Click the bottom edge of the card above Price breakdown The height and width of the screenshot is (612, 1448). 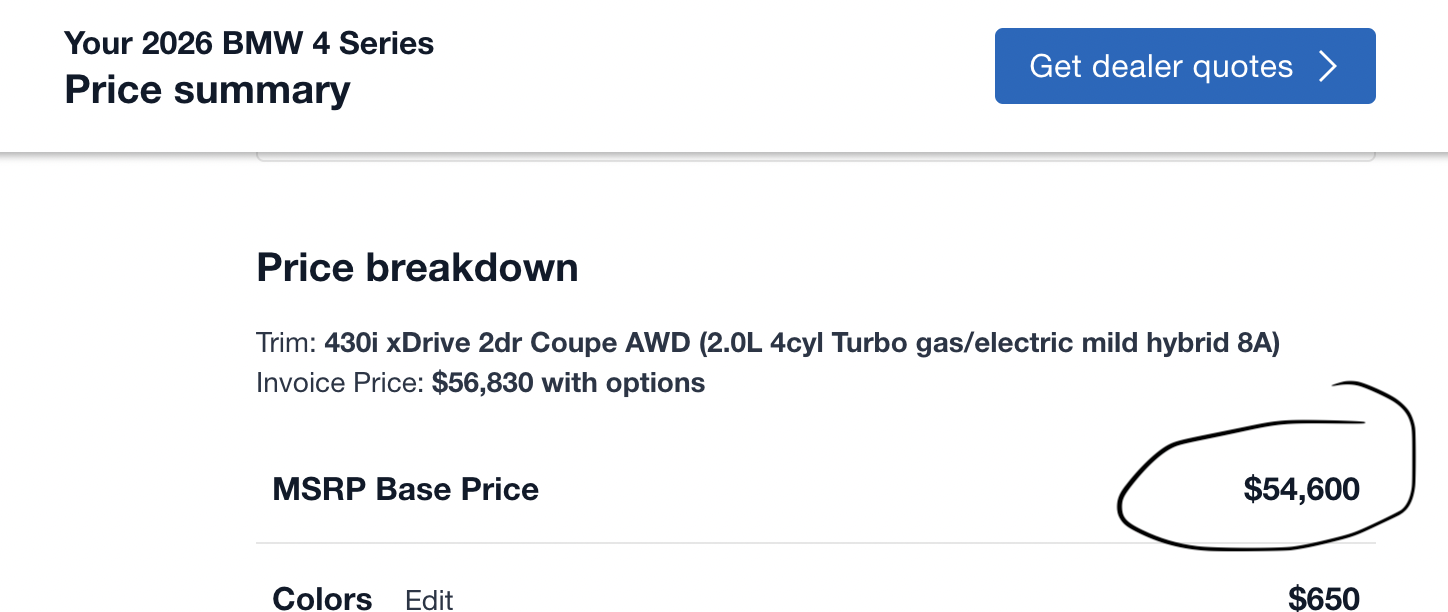coord(816,159)
